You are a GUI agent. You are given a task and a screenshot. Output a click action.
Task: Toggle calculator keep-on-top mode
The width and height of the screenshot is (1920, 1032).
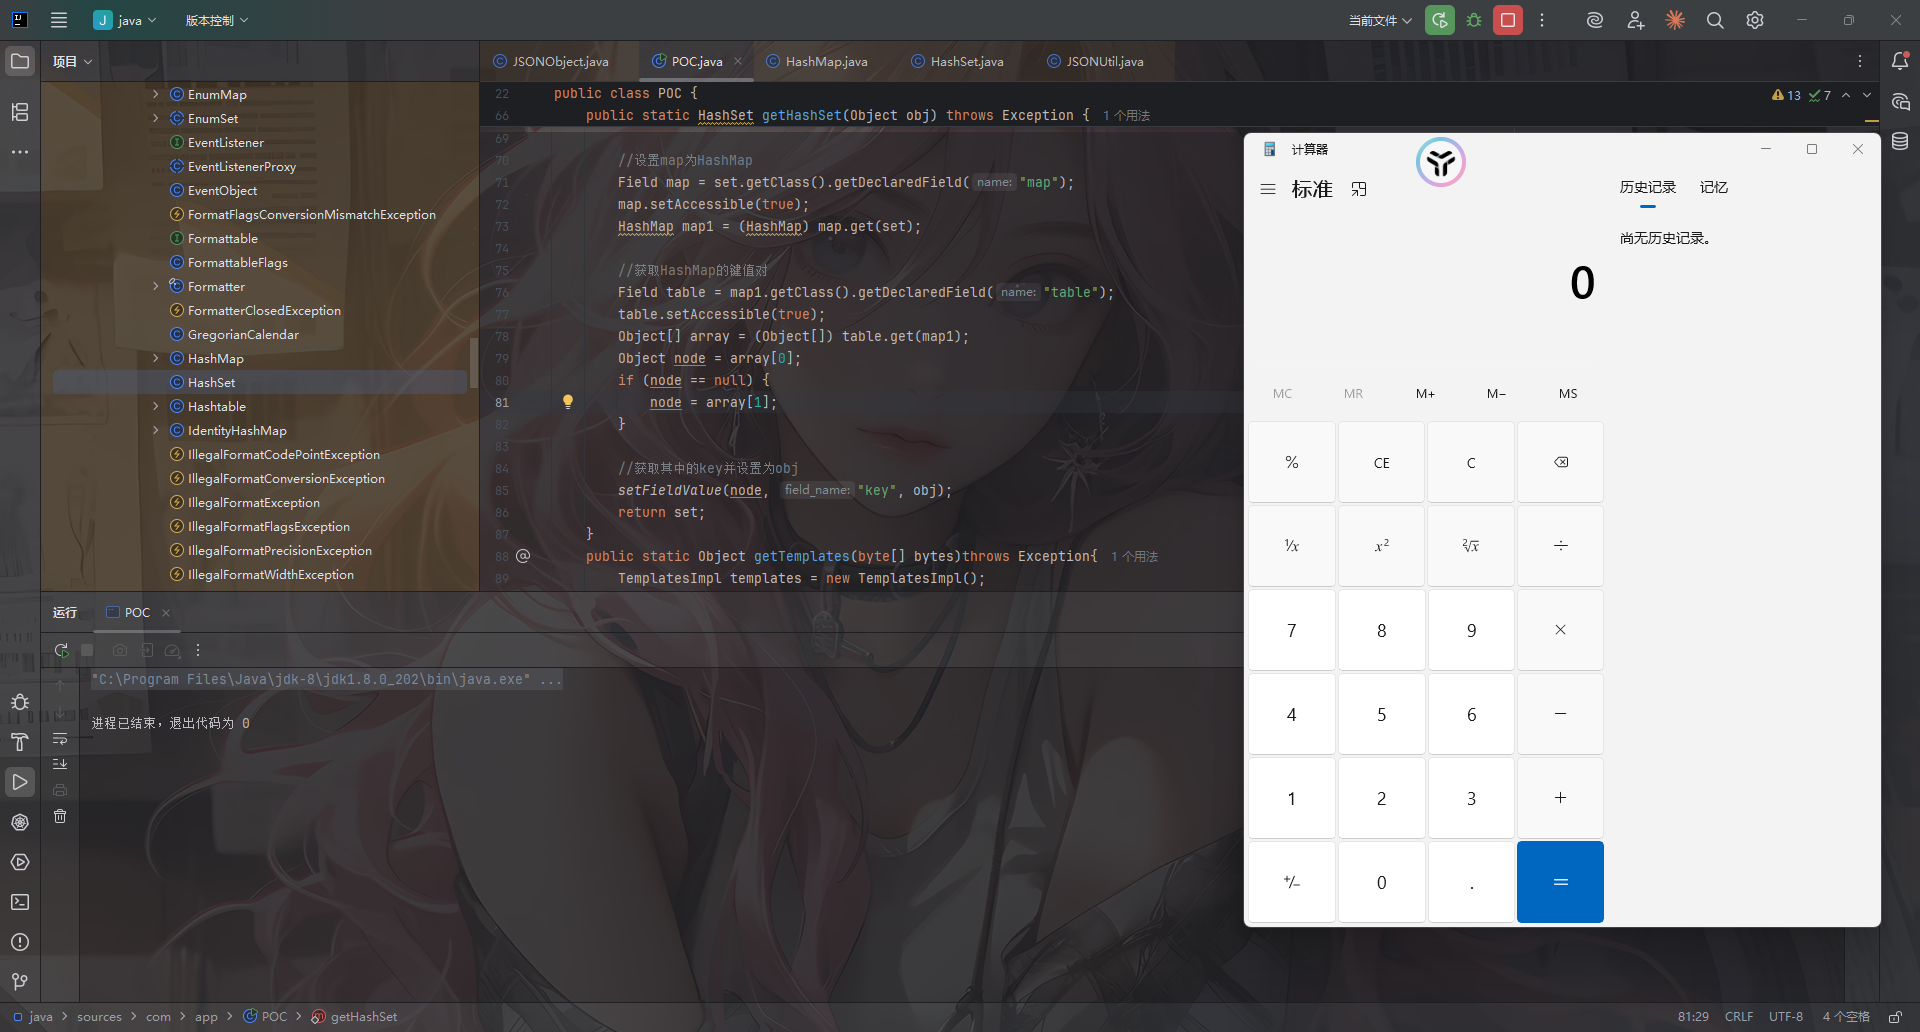click(1359, 189)
